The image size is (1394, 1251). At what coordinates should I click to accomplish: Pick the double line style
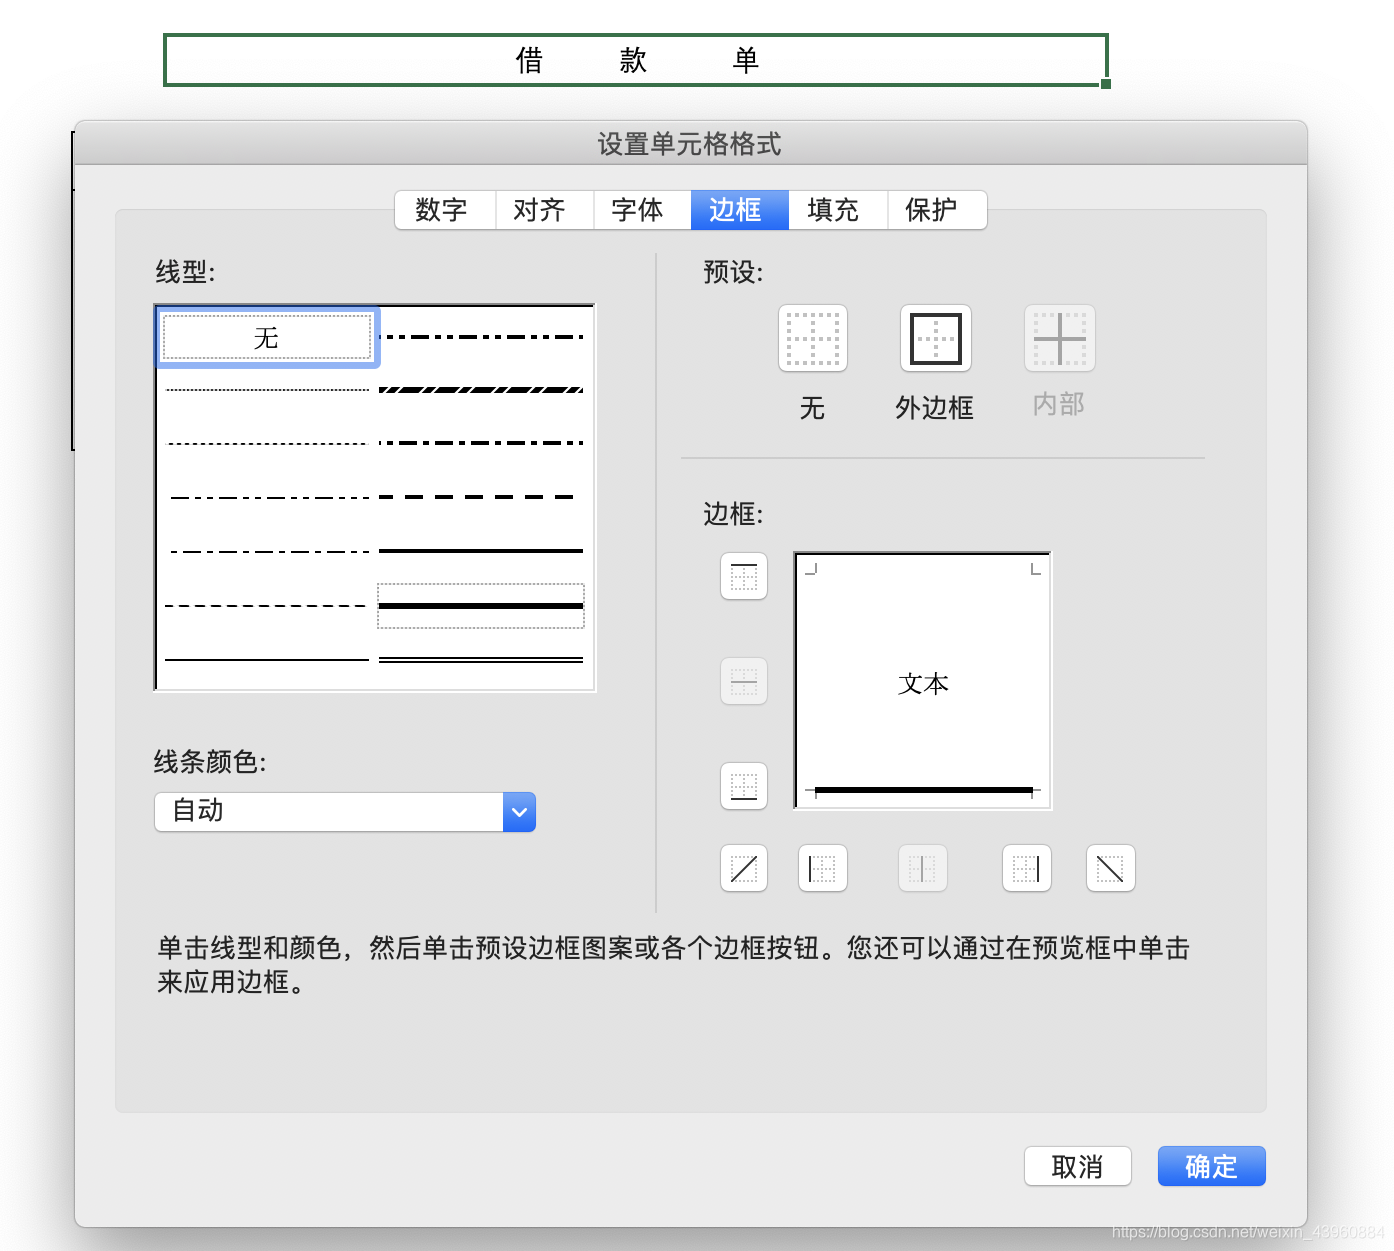pyautogui.click(x=481, y=660)
